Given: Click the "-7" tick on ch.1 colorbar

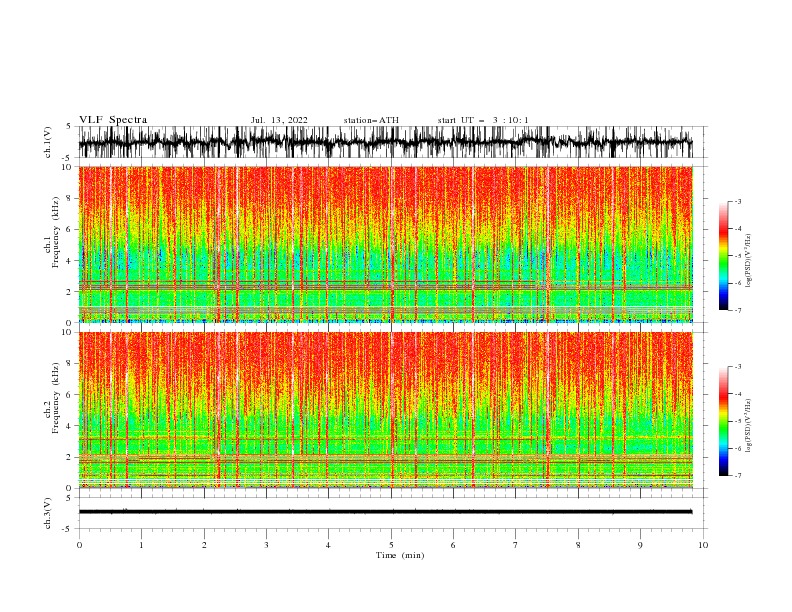Looking at the screenshot, I should coord(738,310).
